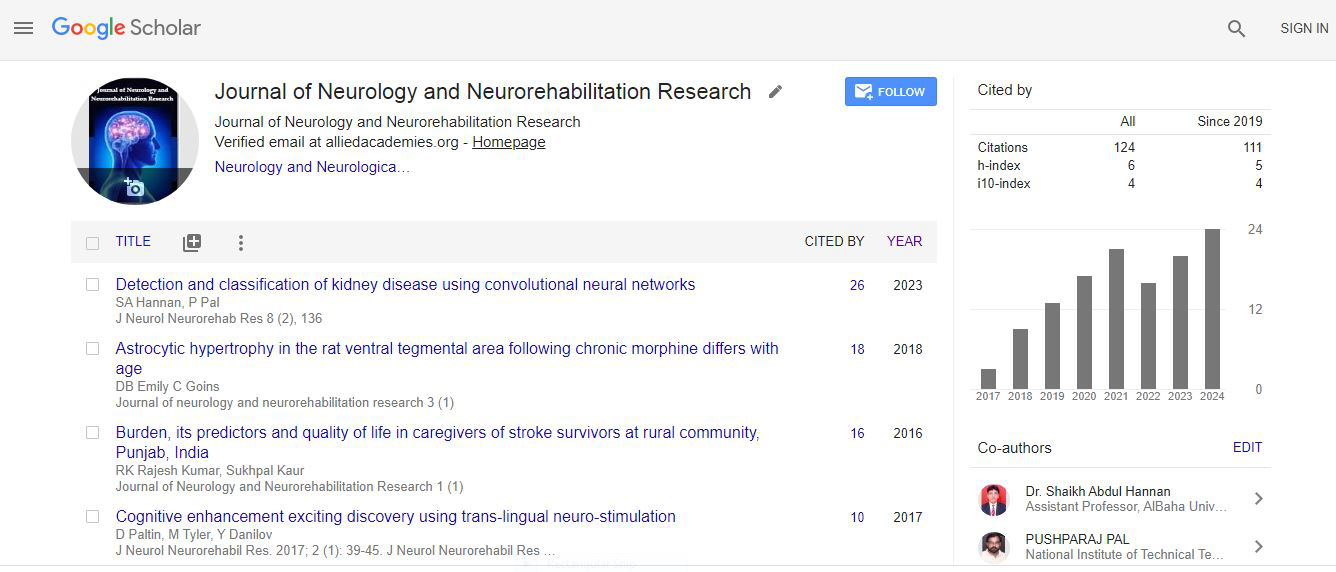The width and height of the screenshot is (1336, 572).
Task: Click PUSHPARAJ PAL's profile picture
Action: 994,546
